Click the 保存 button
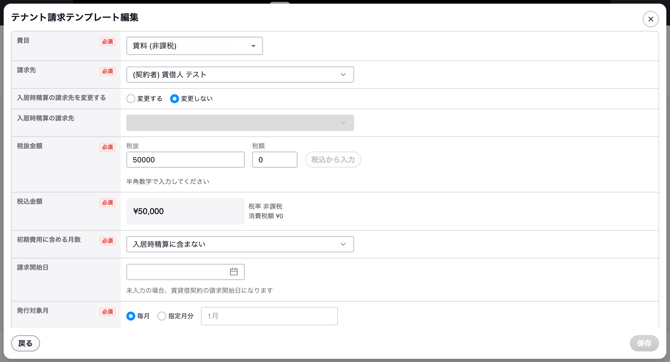The height and width of the screenshot is (362, 670). [644, 343]
